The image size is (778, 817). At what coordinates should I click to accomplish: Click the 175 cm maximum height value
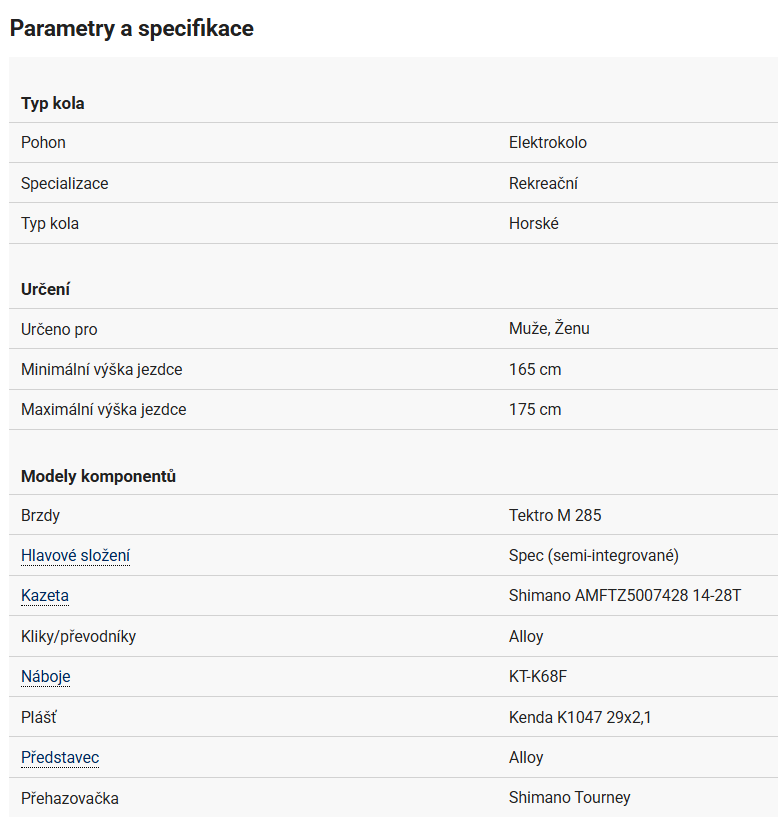(535, 410)
